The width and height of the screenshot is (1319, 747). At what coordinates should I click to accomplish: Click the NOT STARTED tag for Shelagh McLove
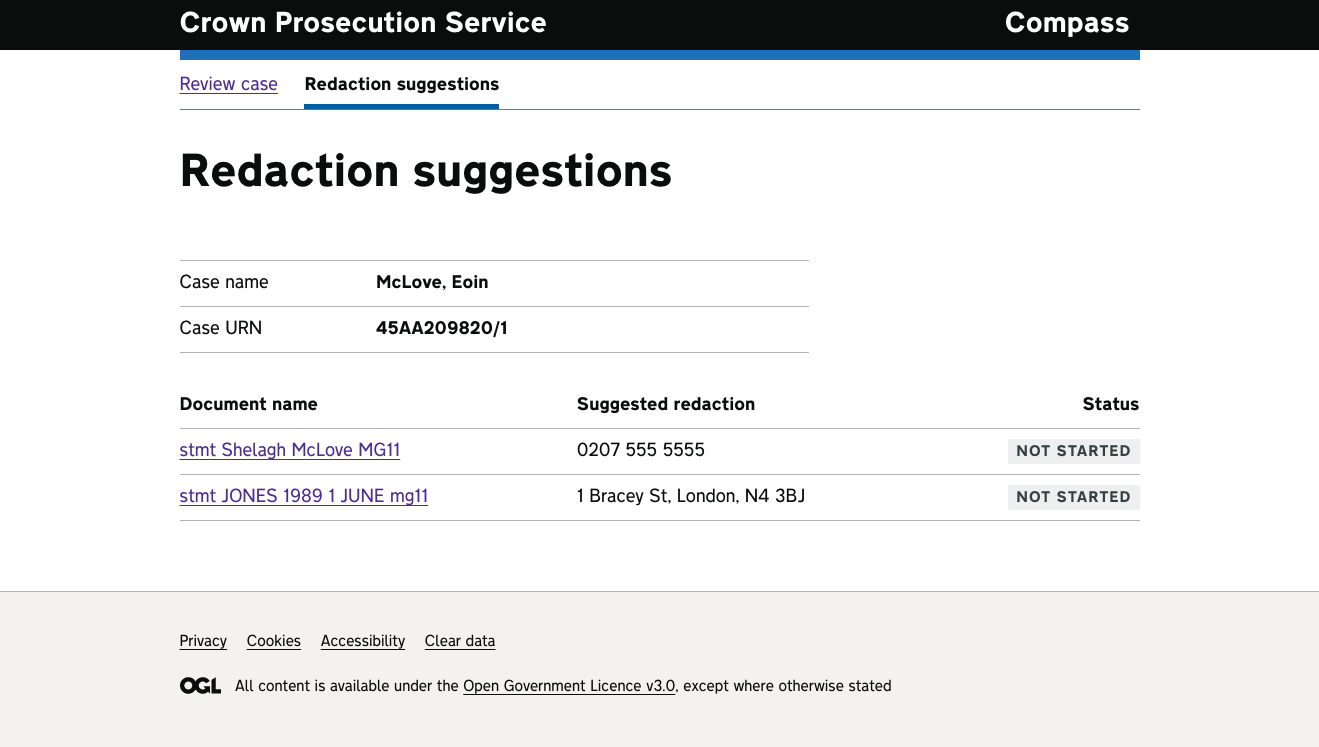pyautogui.click(x=1073, y=451)
